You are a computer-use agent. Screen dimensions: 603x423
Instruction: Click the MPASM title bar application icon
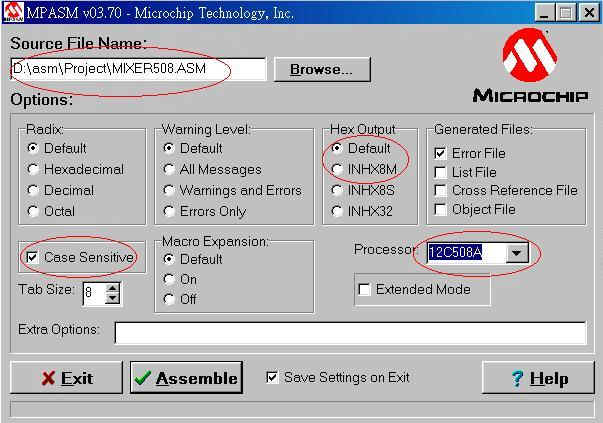pyautogui.click(x=13, y=12)
